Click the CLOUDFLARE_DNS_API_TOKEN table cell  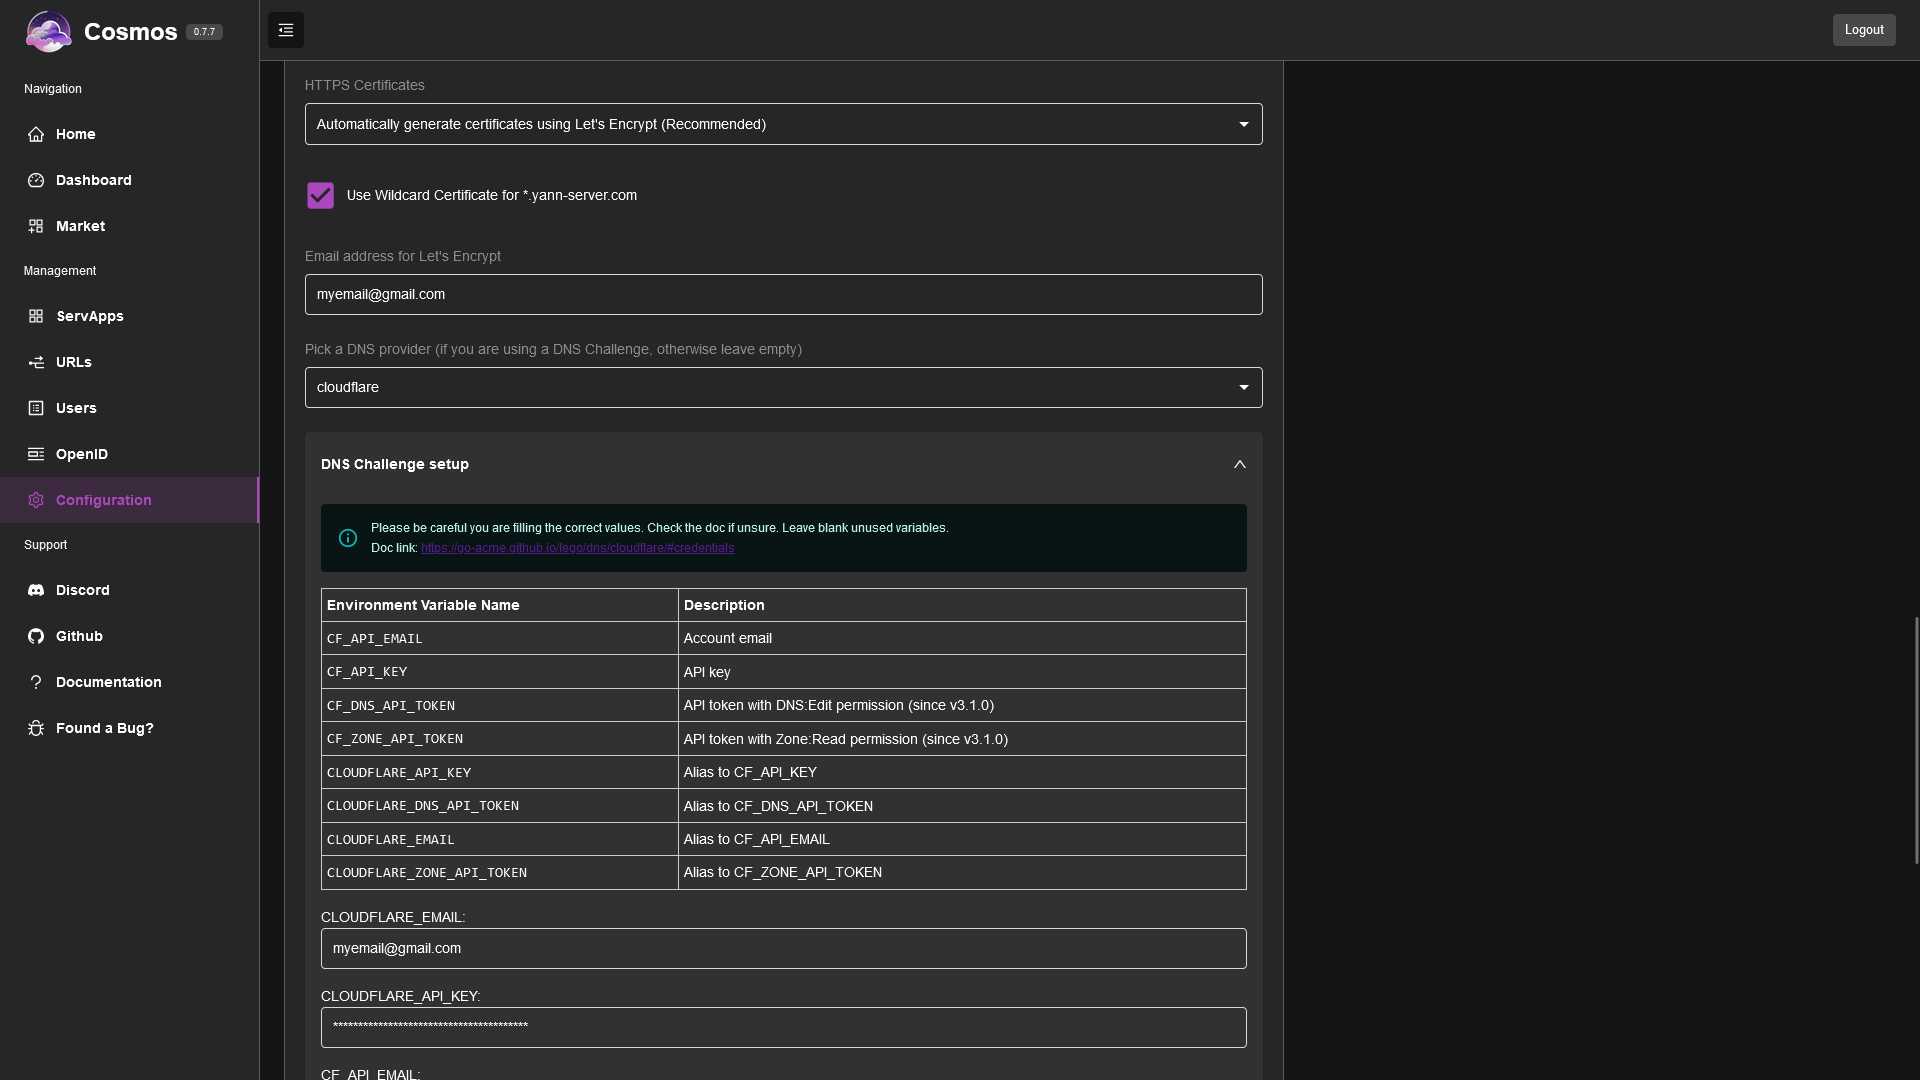coord(499,806)
